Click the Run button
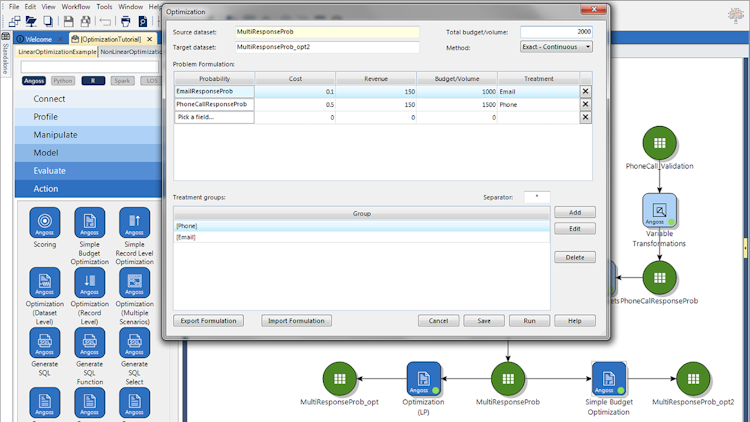Screen dimensions: 750x422 tap(529, 321)
